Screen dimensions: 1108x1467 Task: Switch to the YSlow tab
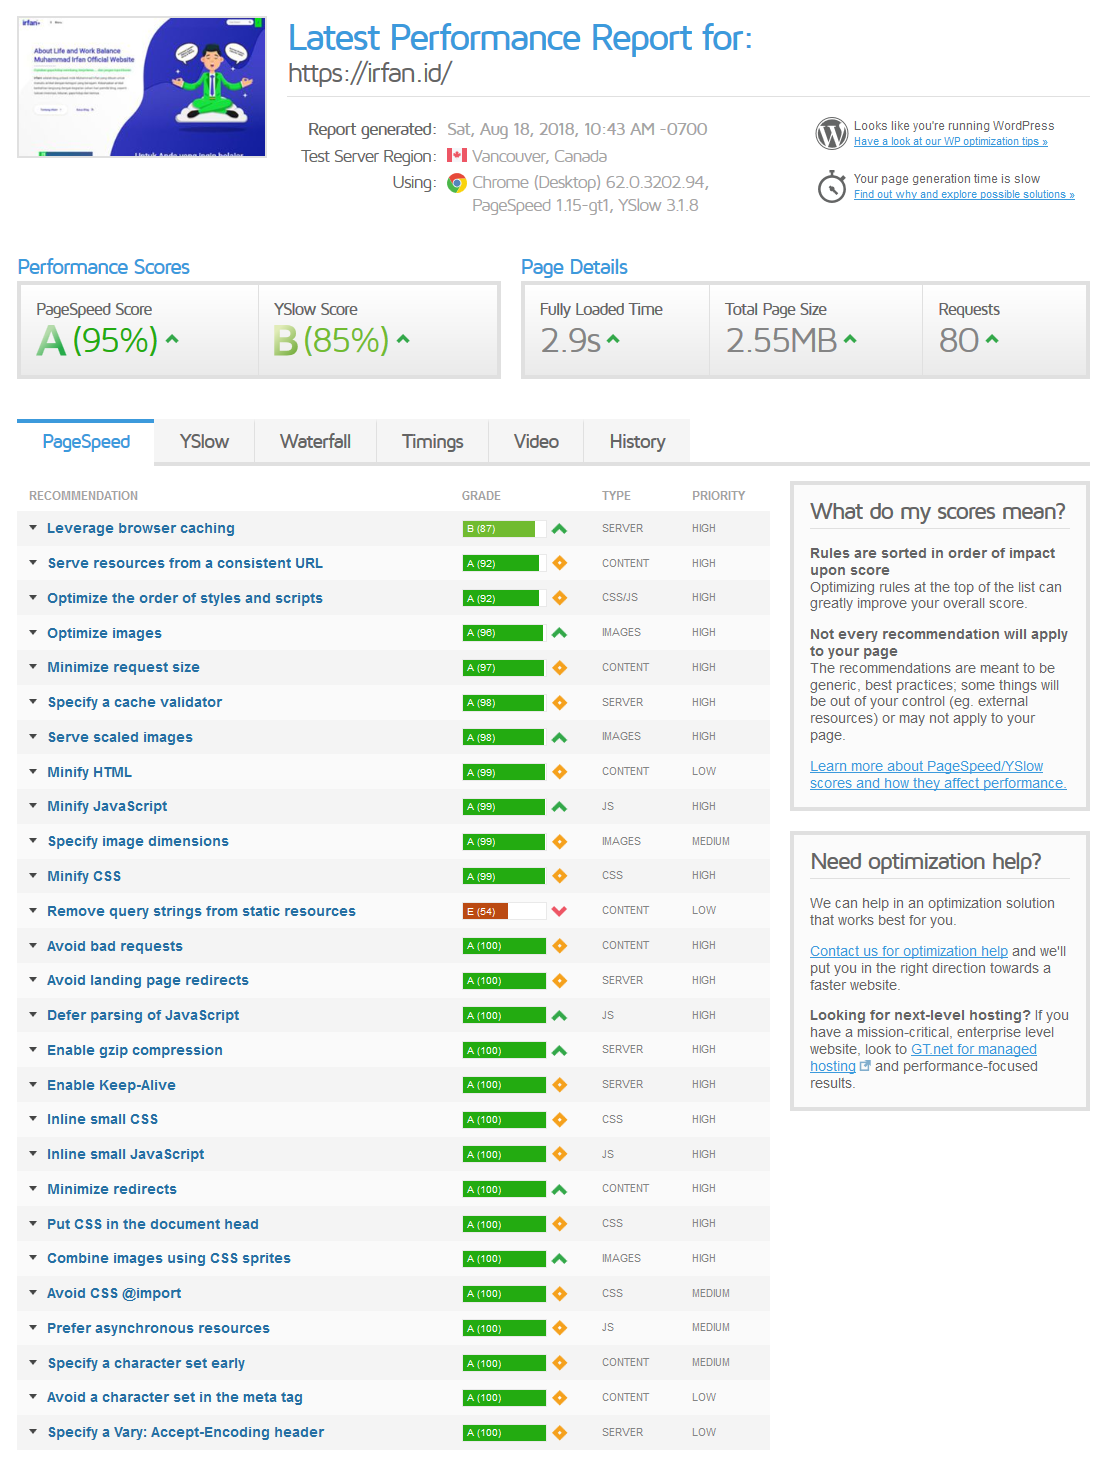204,442
